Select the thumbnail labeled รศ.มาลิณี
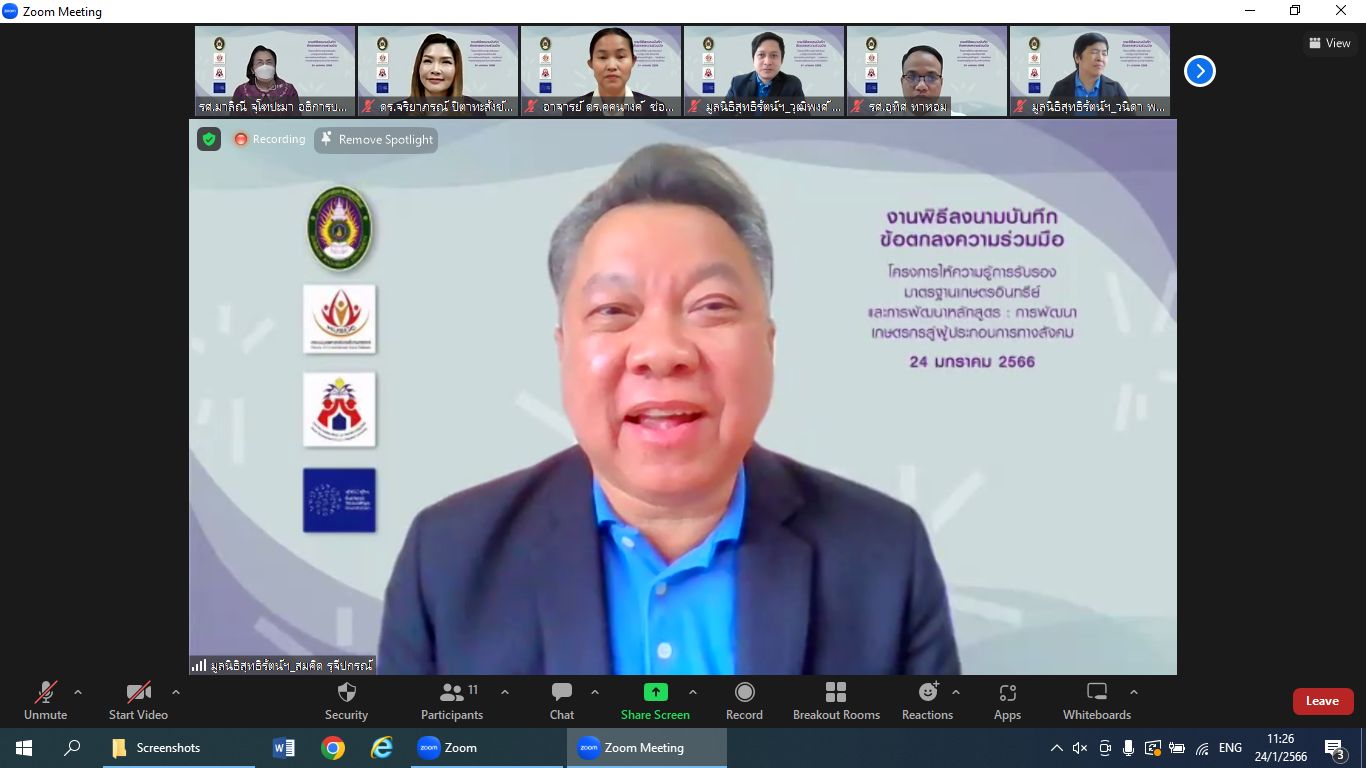 point(275,71)
